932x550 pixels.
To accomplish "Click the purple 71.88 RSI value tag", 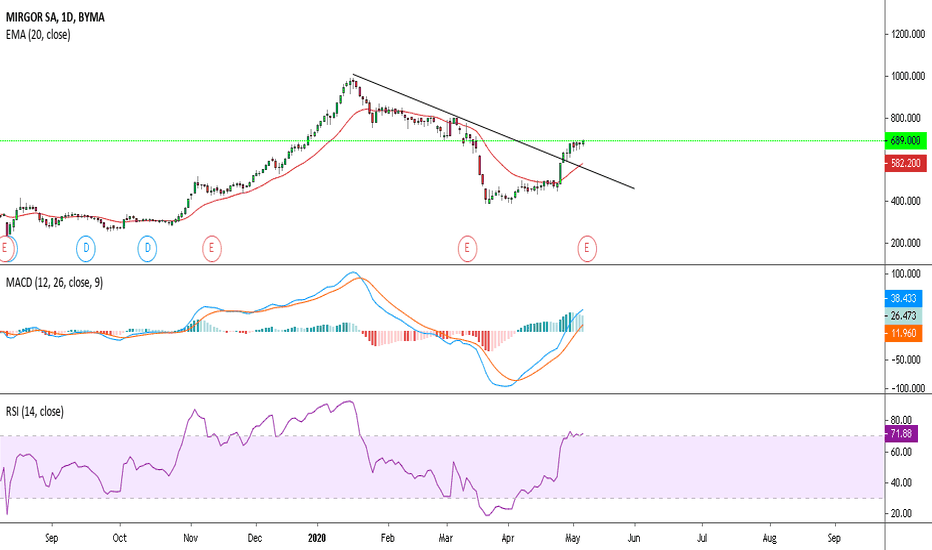I will tap(901, 433).
